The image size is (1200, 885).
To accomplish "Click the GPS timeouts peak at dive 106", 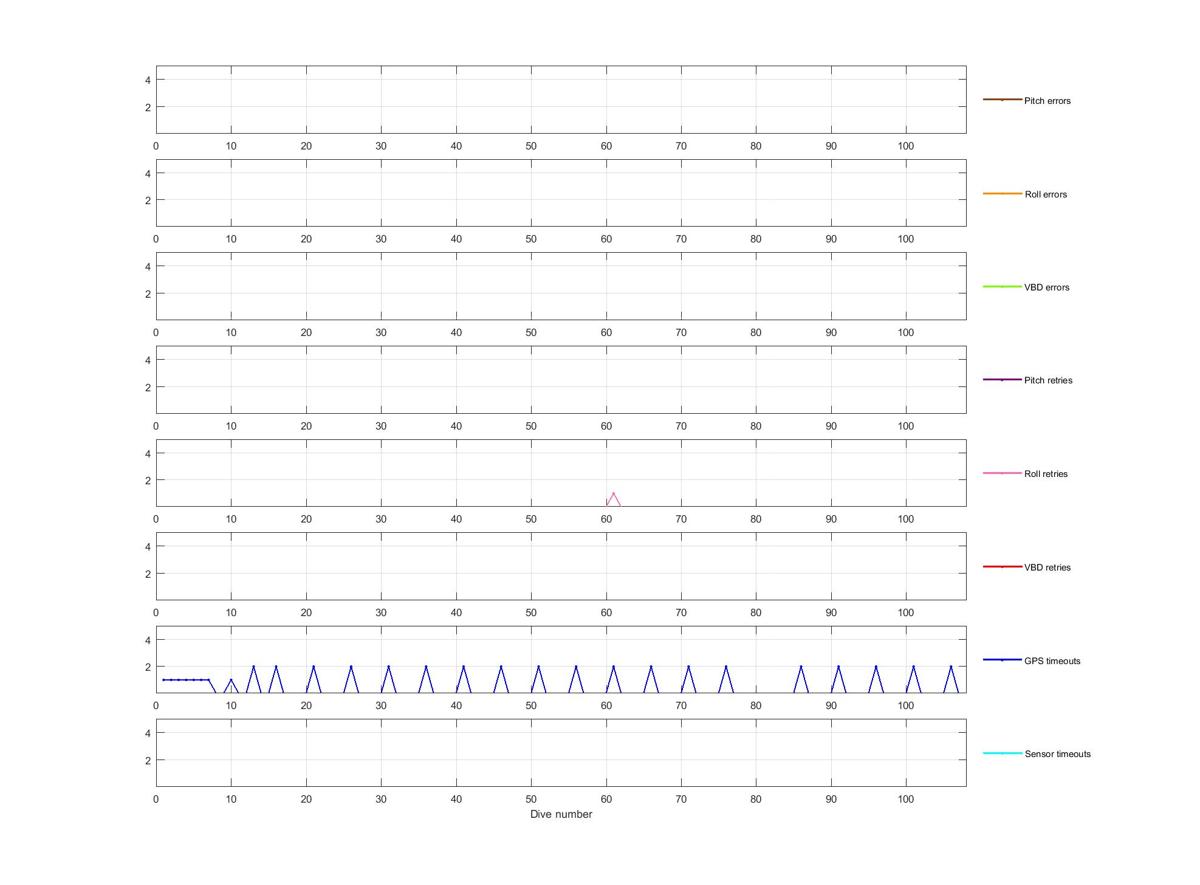I will [951, 666].
